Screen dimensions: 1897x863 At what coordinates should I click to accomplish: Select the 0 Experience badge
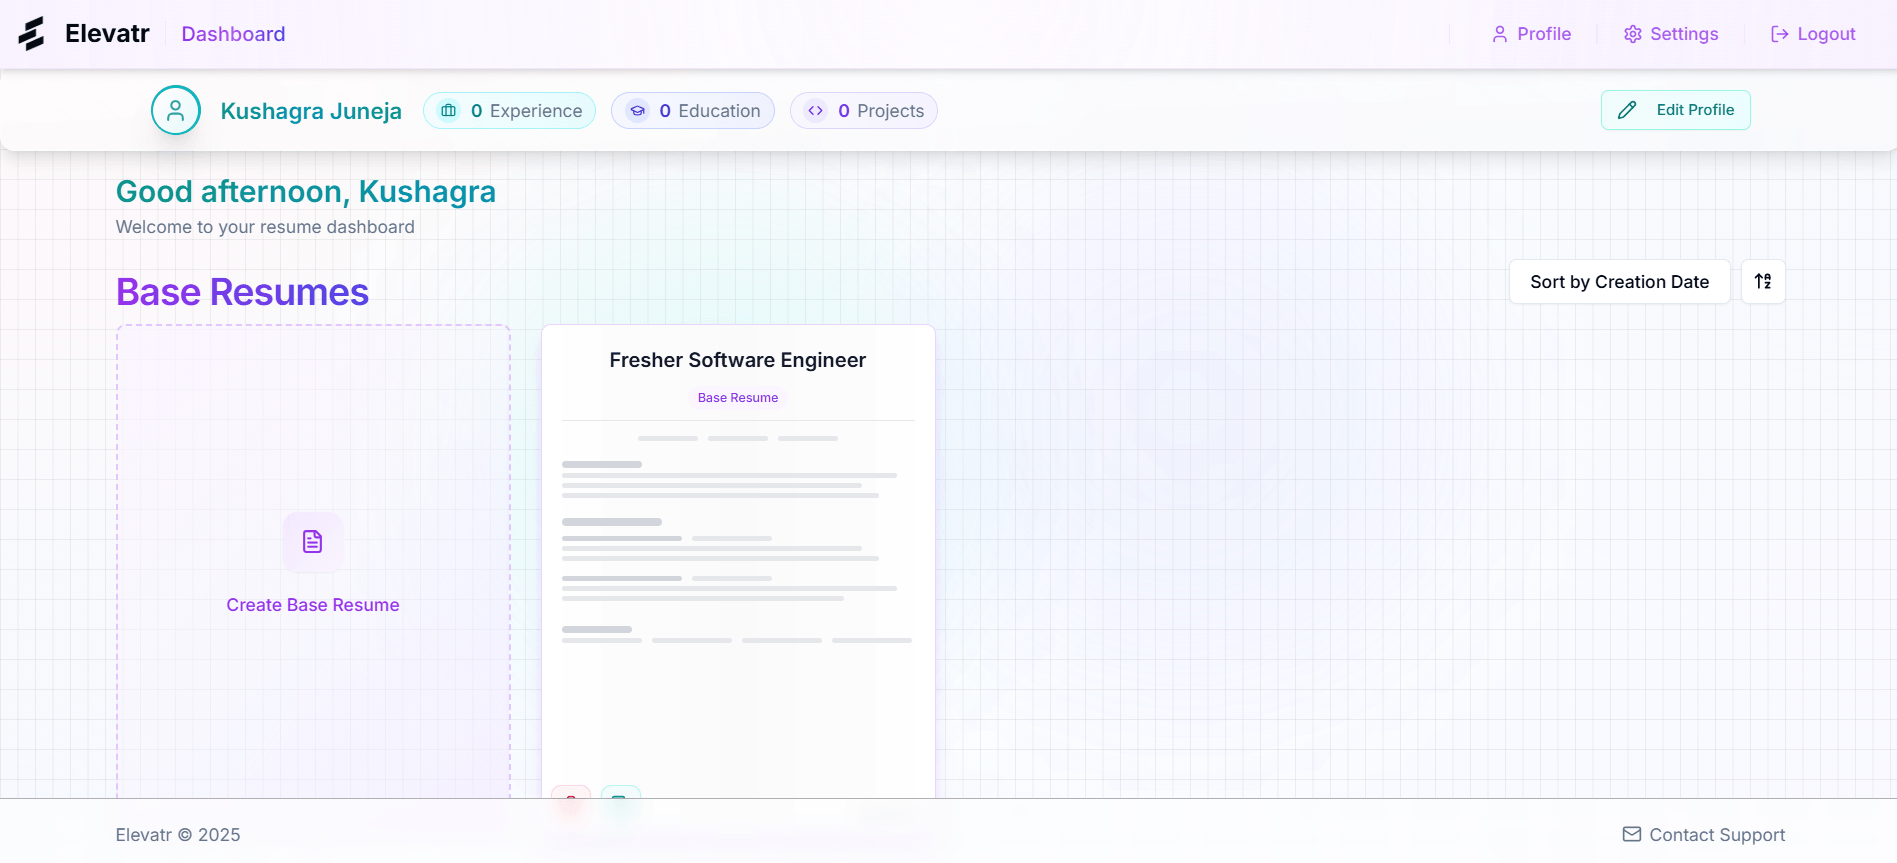509,110
